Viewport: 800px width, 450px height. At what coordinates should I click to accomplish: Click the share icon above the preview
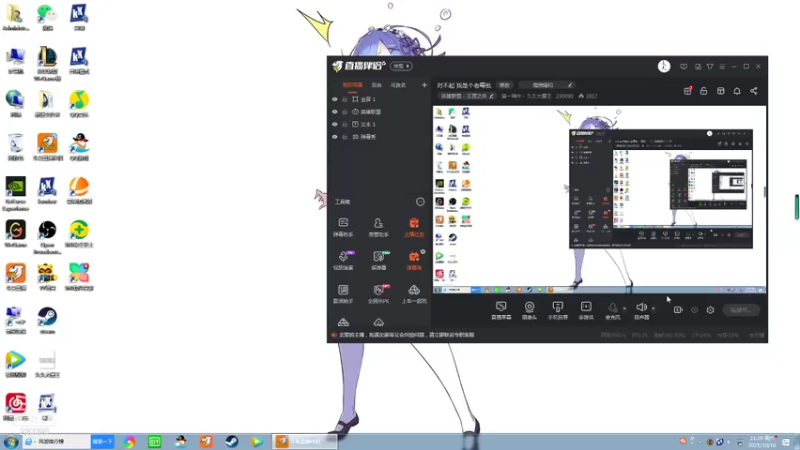(754, 91)
